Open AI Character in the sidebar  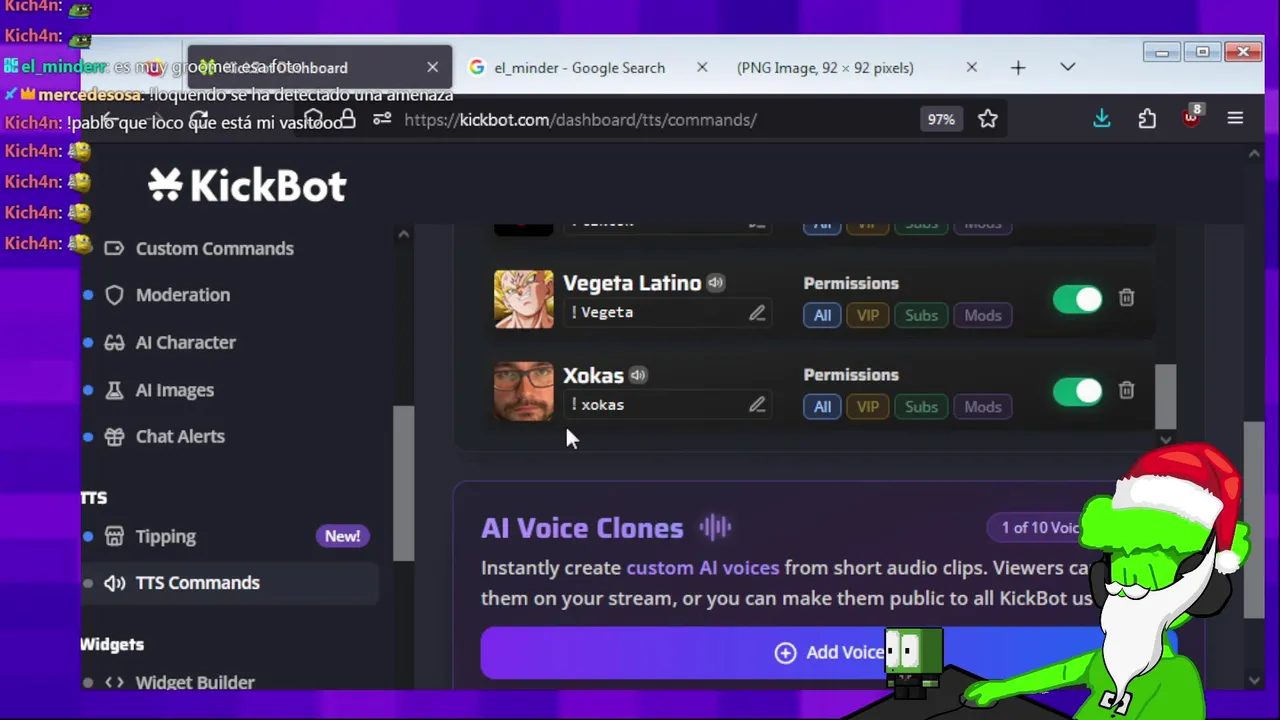[x=186, y=342]
